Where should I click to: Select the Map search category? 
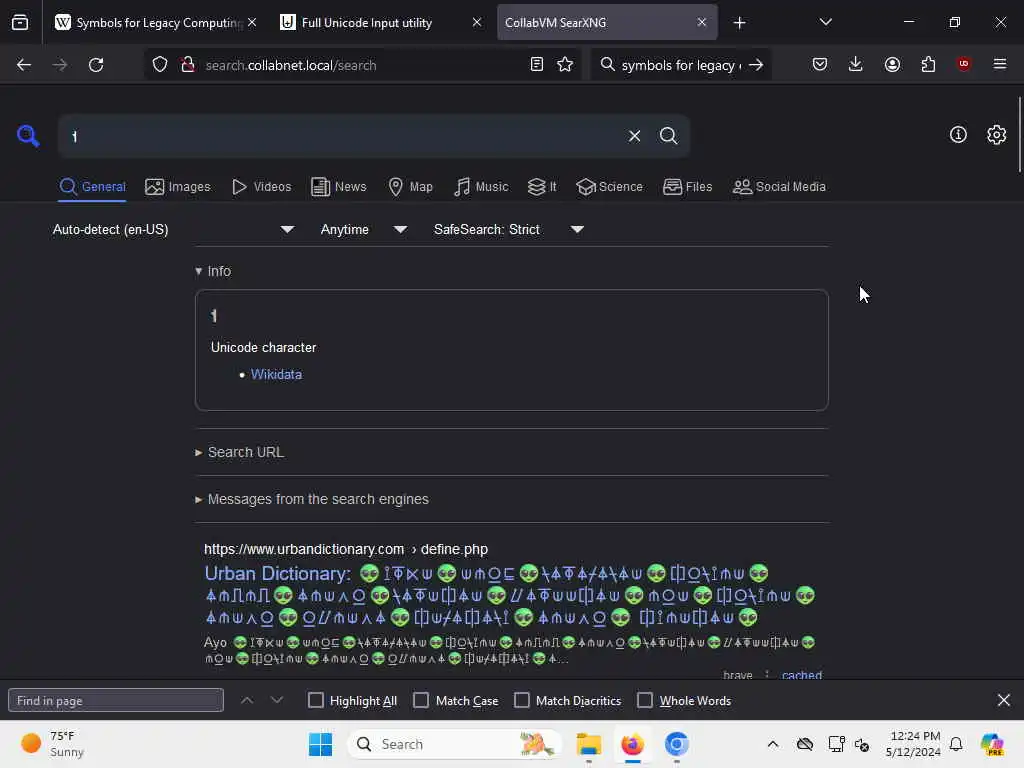point(410,187)
